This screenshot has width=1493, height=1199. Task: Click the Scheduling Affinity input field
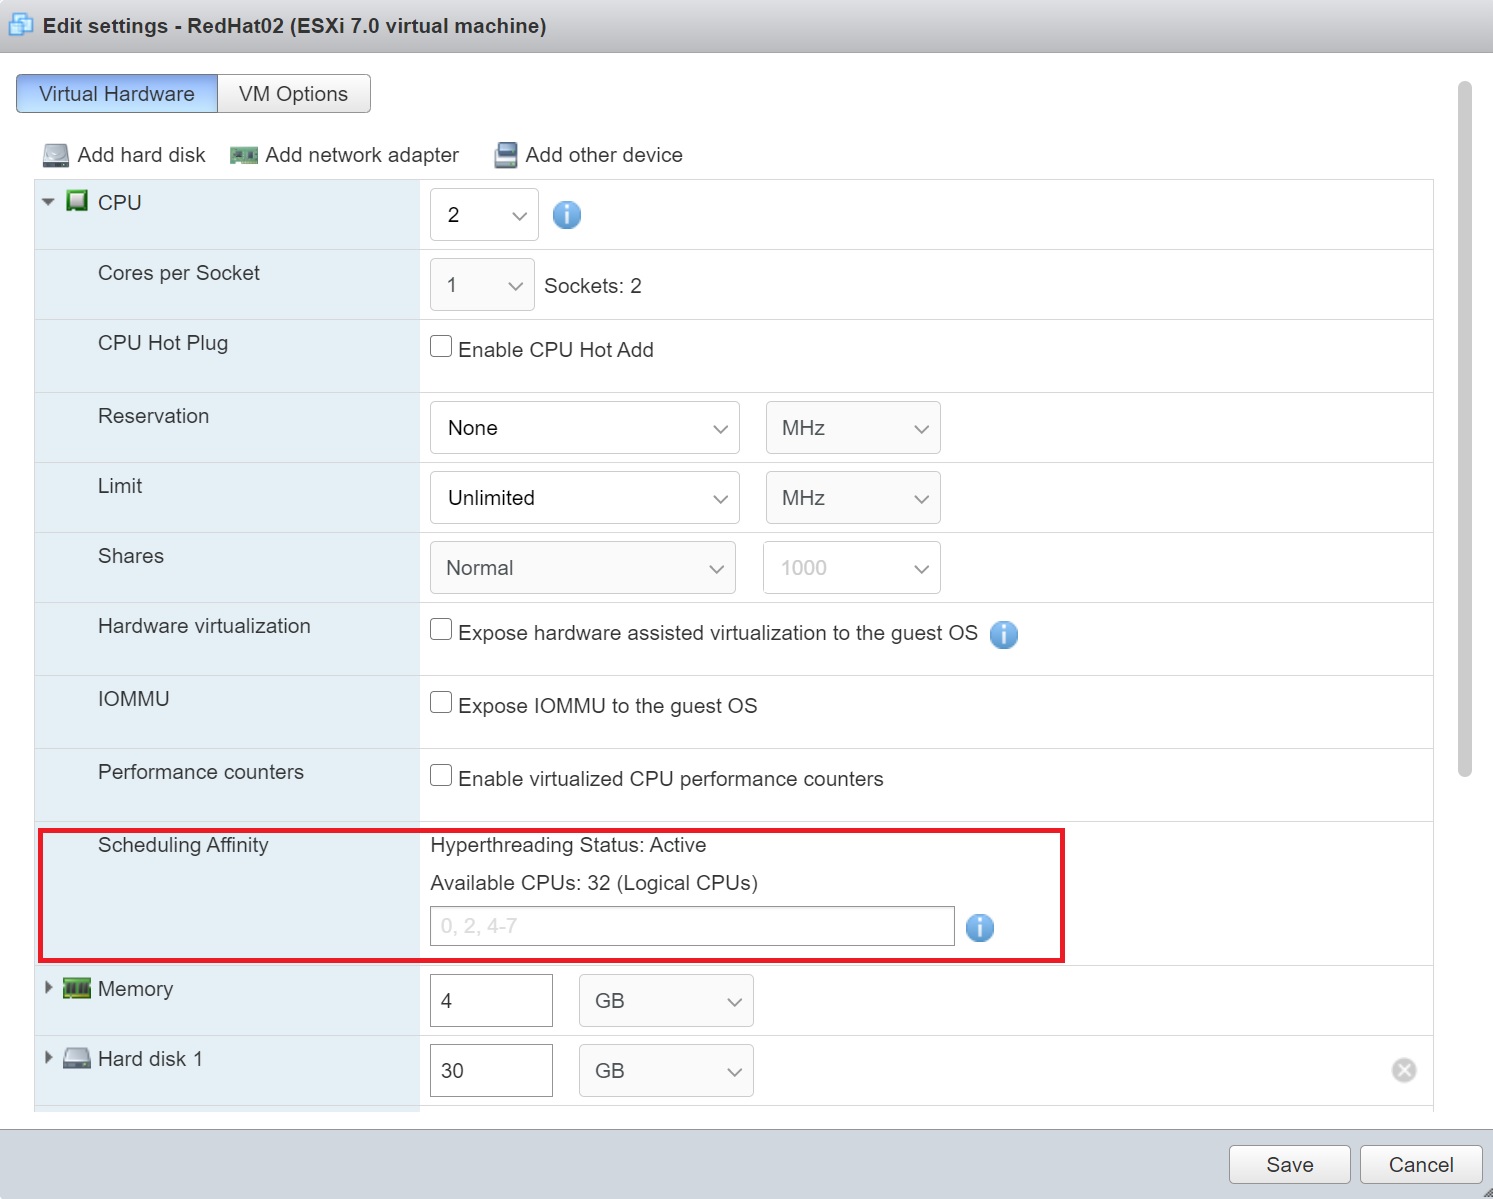coord(691,926)
